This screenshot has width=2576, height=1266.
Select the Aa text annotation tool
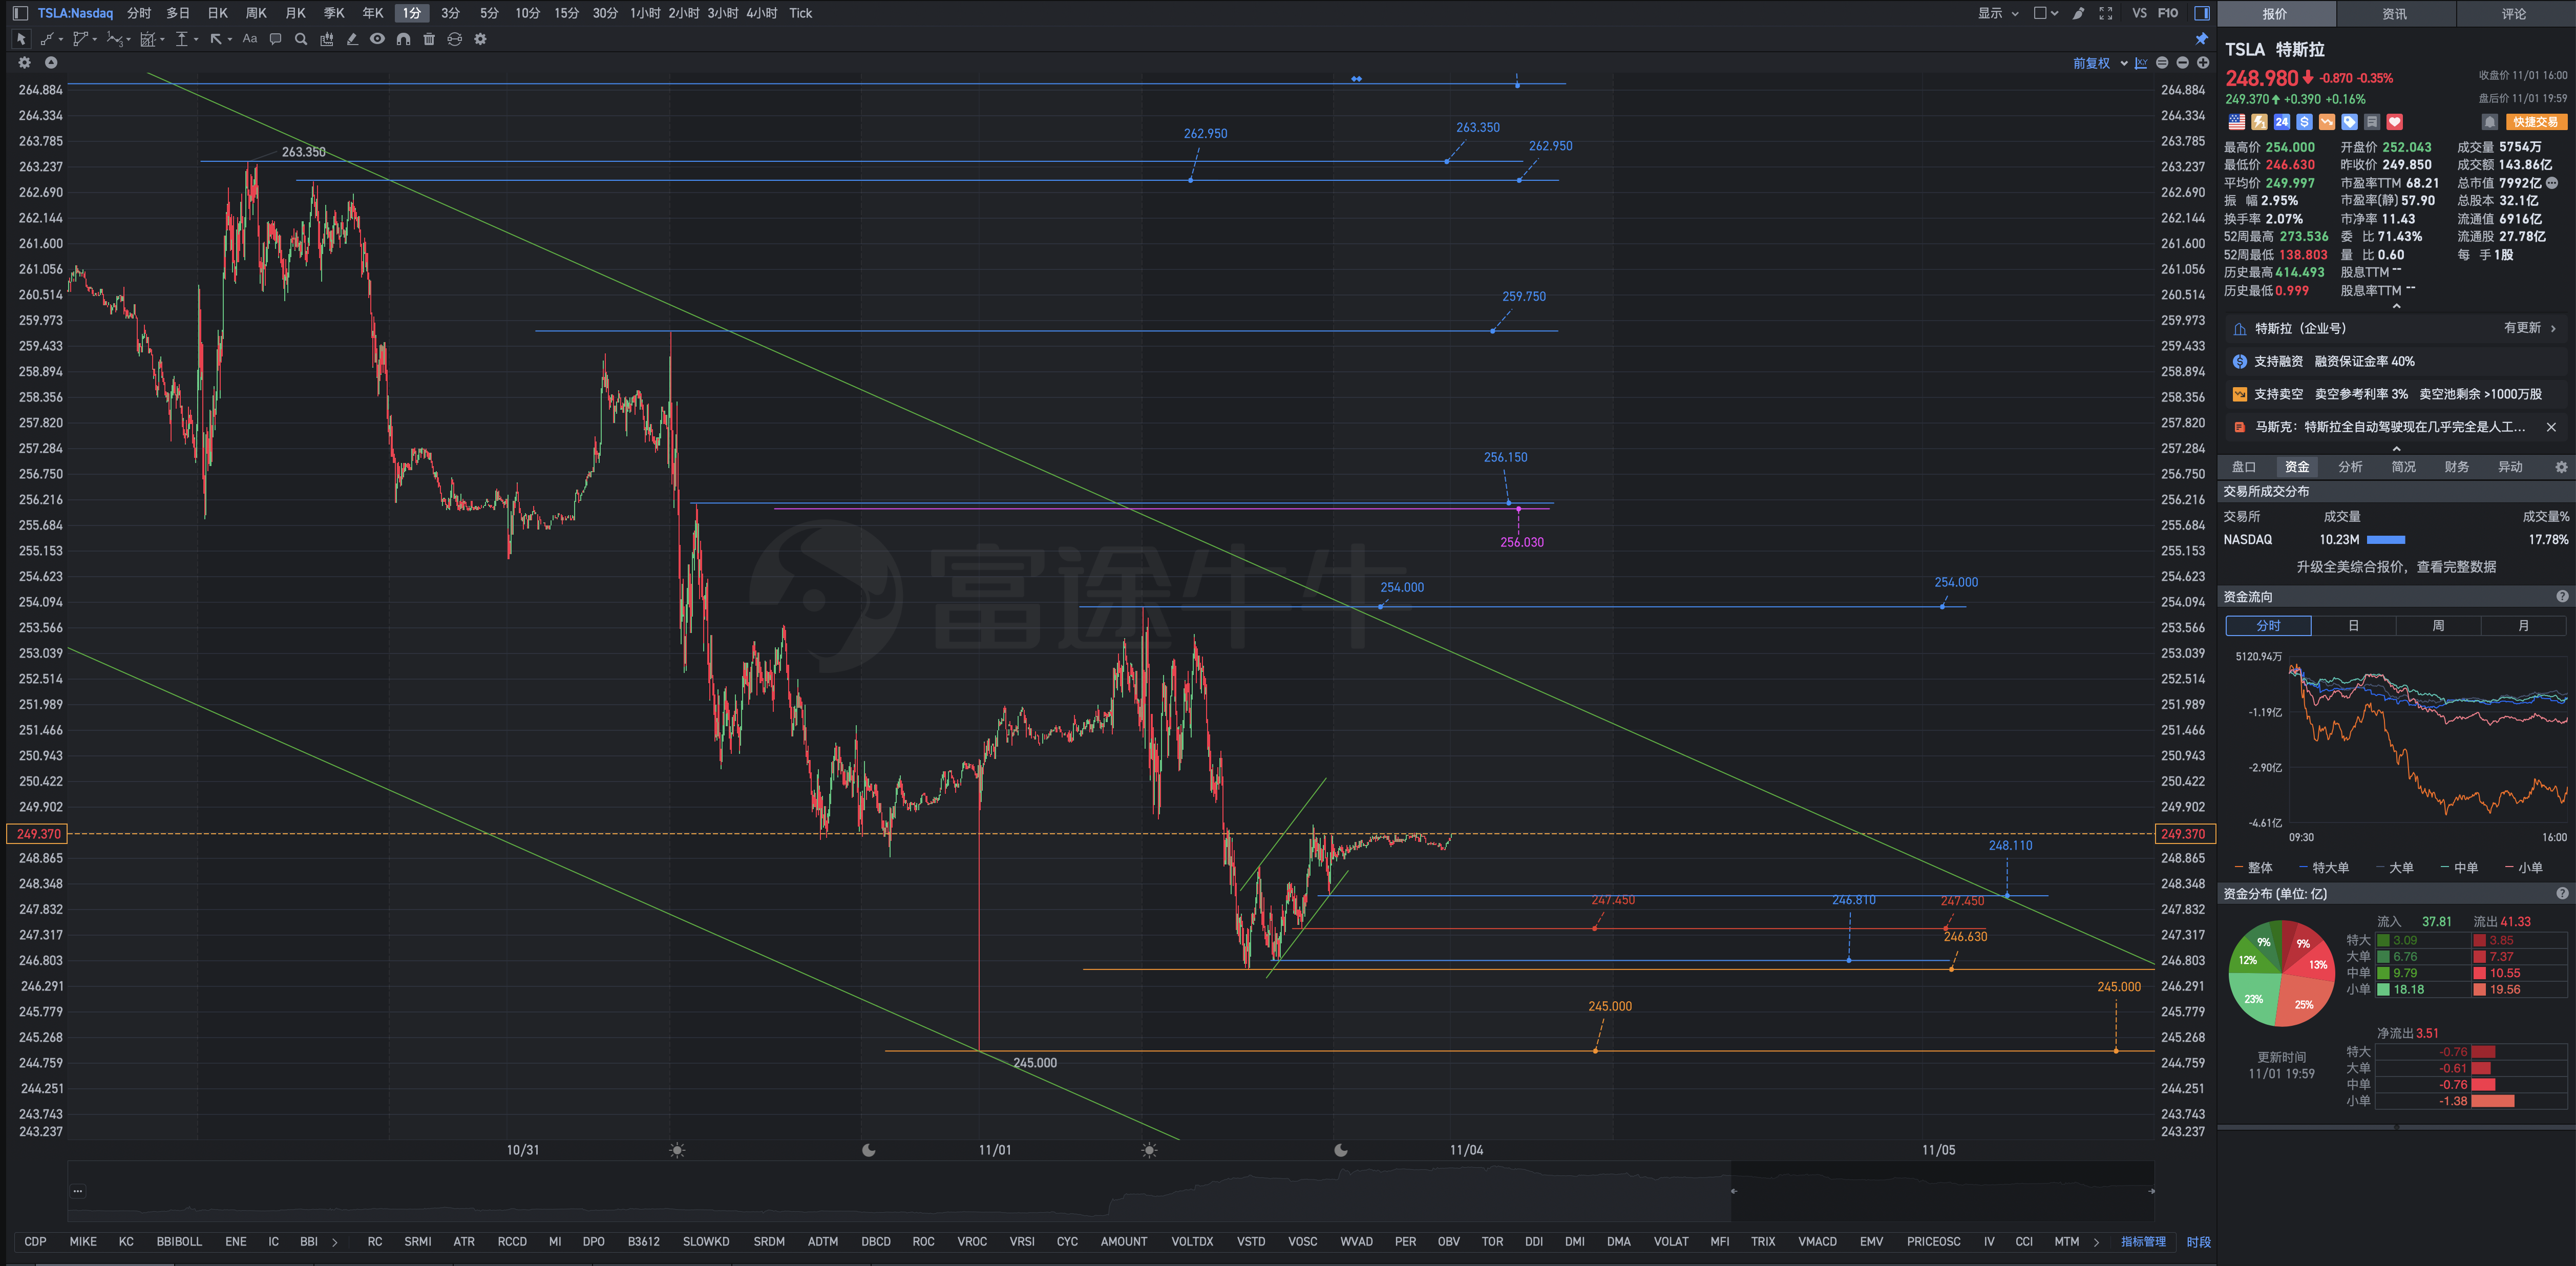[250, 39]
